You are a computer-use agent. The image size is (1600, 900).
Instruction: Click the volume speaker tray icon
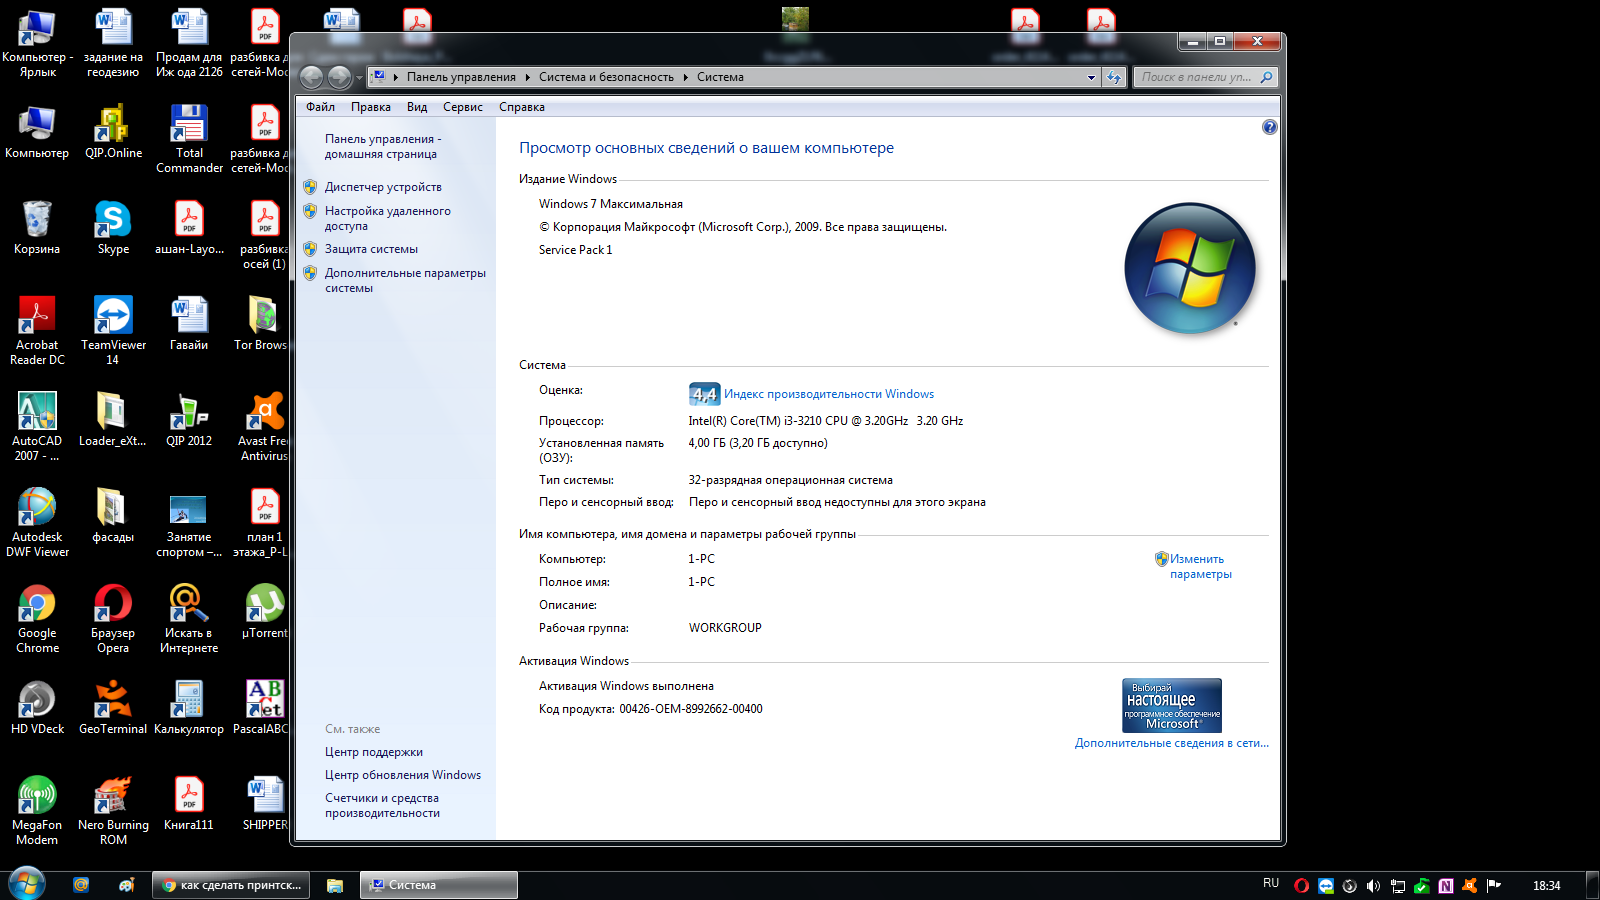pyautogui.click(x=1373, y=885)
